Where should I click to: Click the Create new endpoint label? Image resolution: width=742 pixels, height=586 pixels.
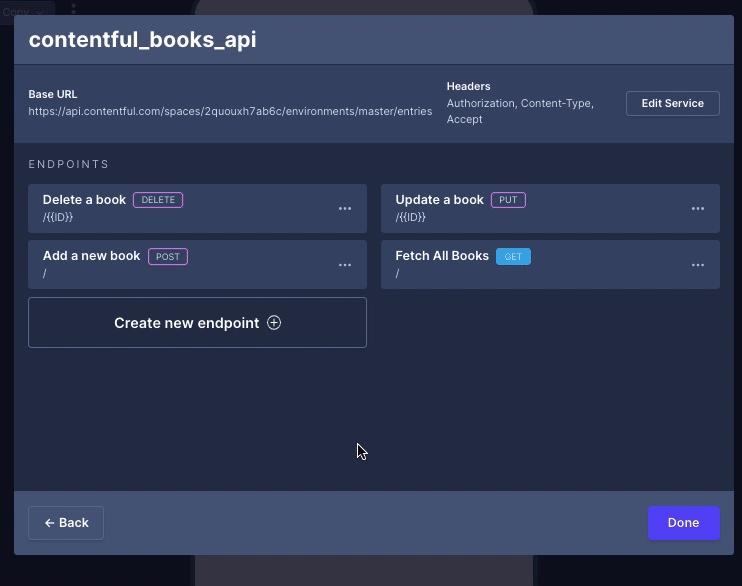pyautogui.click(x=186, y=323)
